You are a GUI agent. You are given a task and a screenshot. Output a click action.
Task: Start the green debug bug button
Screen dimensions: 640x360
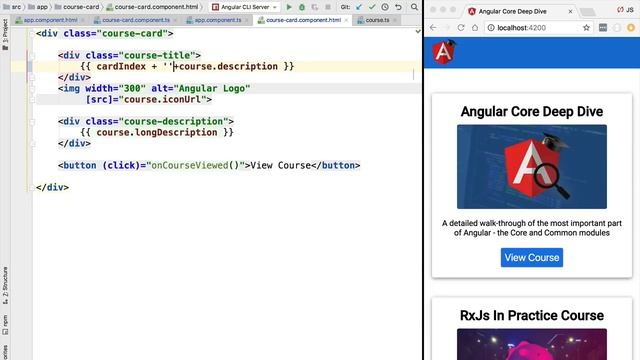302,7
